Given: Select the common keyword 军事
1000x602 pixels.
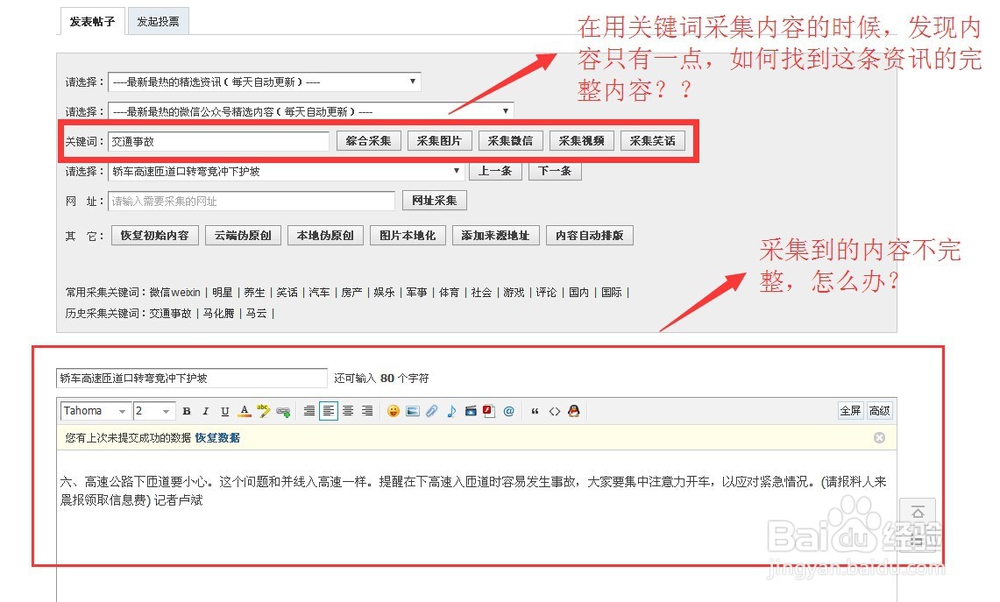Looking at the screenshot, I should pyautogui.click(x=417, y=292).
